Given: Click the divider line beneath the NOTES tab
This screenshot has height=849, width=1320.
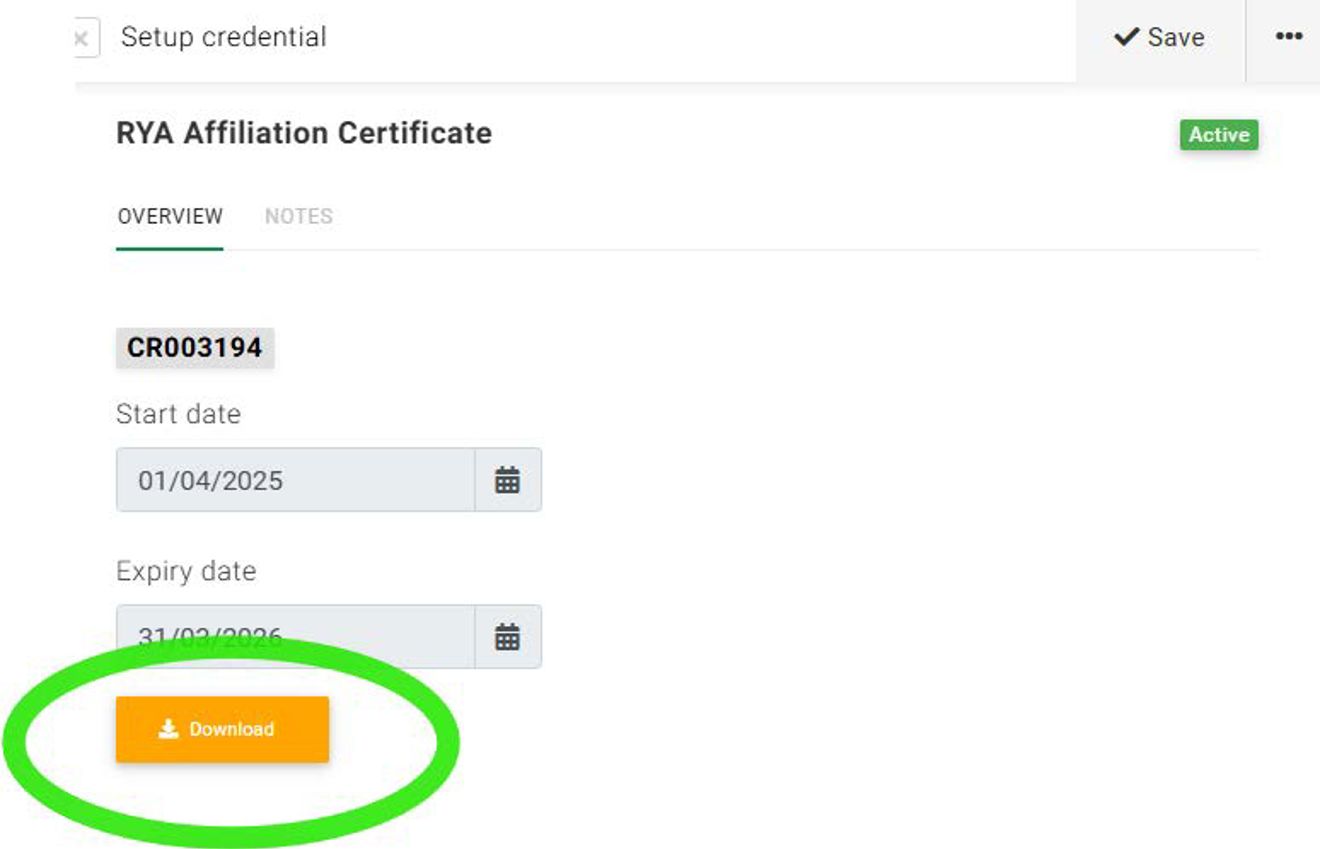Looking at the screenshot, I should click(x=298, y=249).
